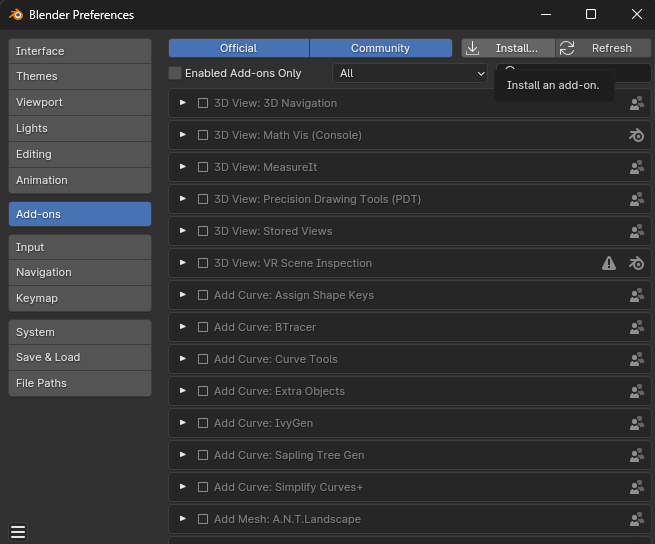Enable the Sapling Tree Gen add-on

pyautogui.click(x=203, y=455)
